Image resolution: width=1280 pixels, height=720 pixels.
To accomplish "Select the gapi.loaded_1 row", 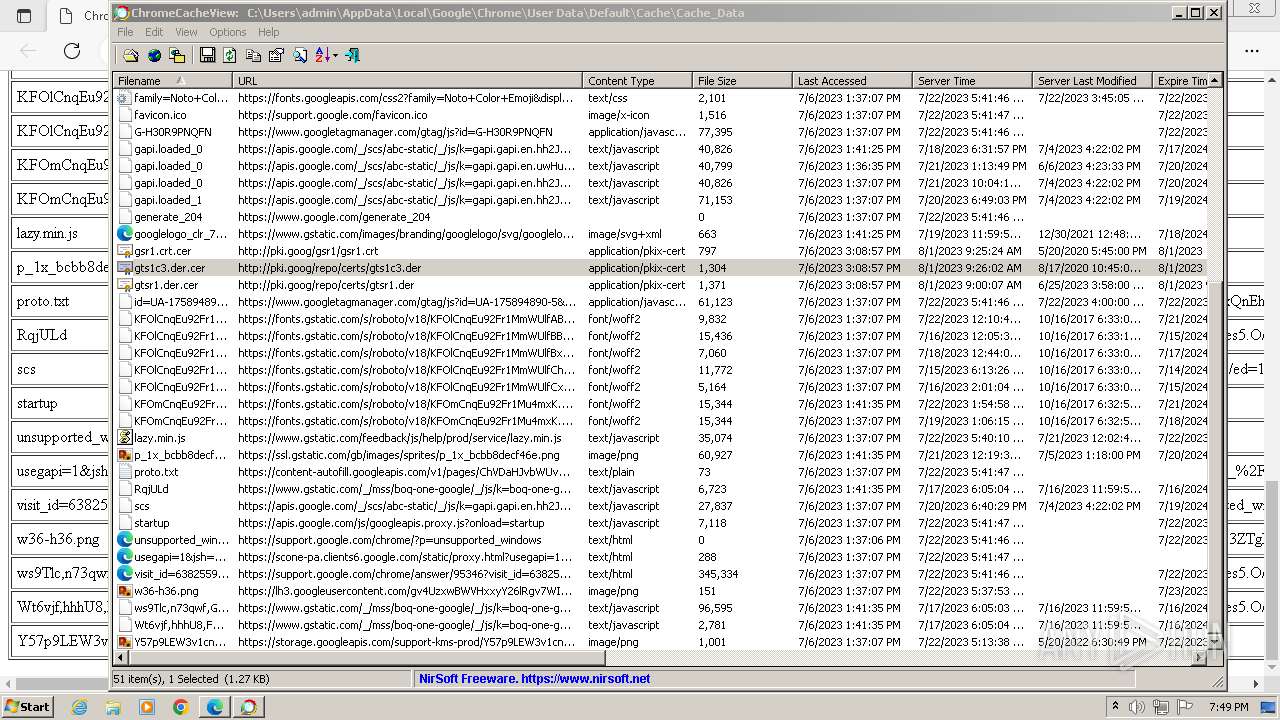I will pos(660,200).
